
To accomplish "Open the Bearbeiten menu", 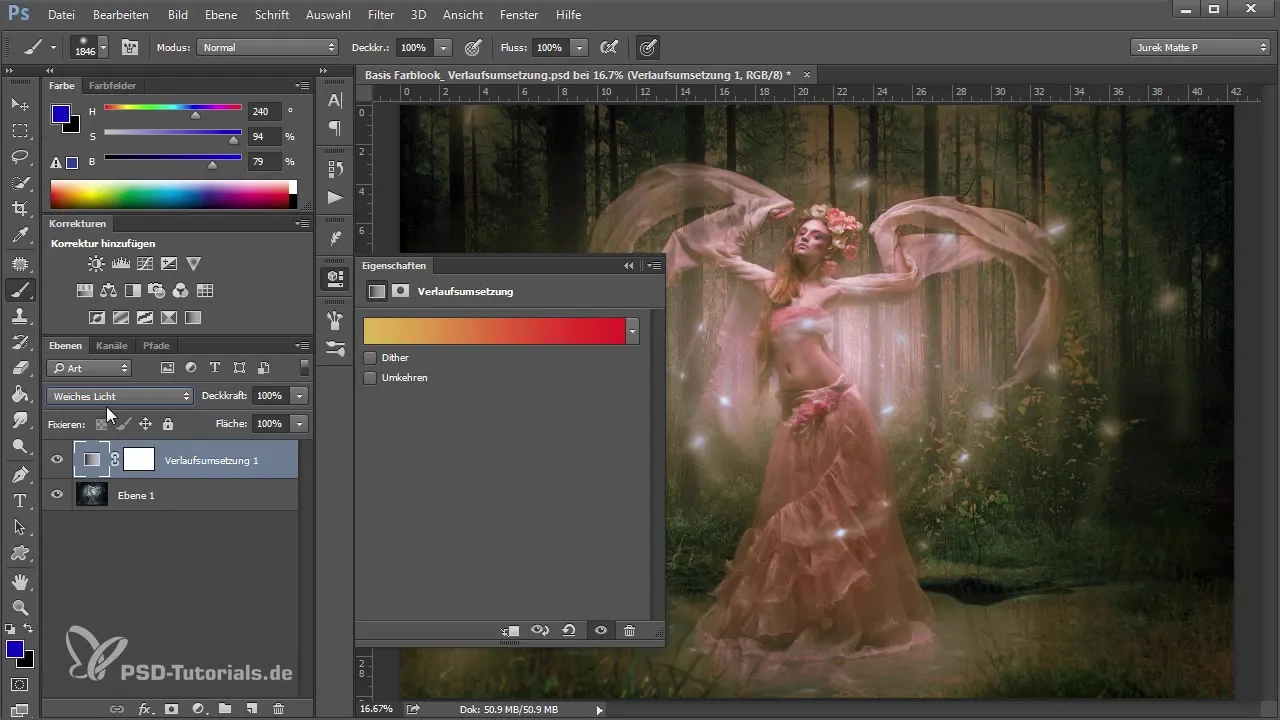I will [x=120, y=15].
